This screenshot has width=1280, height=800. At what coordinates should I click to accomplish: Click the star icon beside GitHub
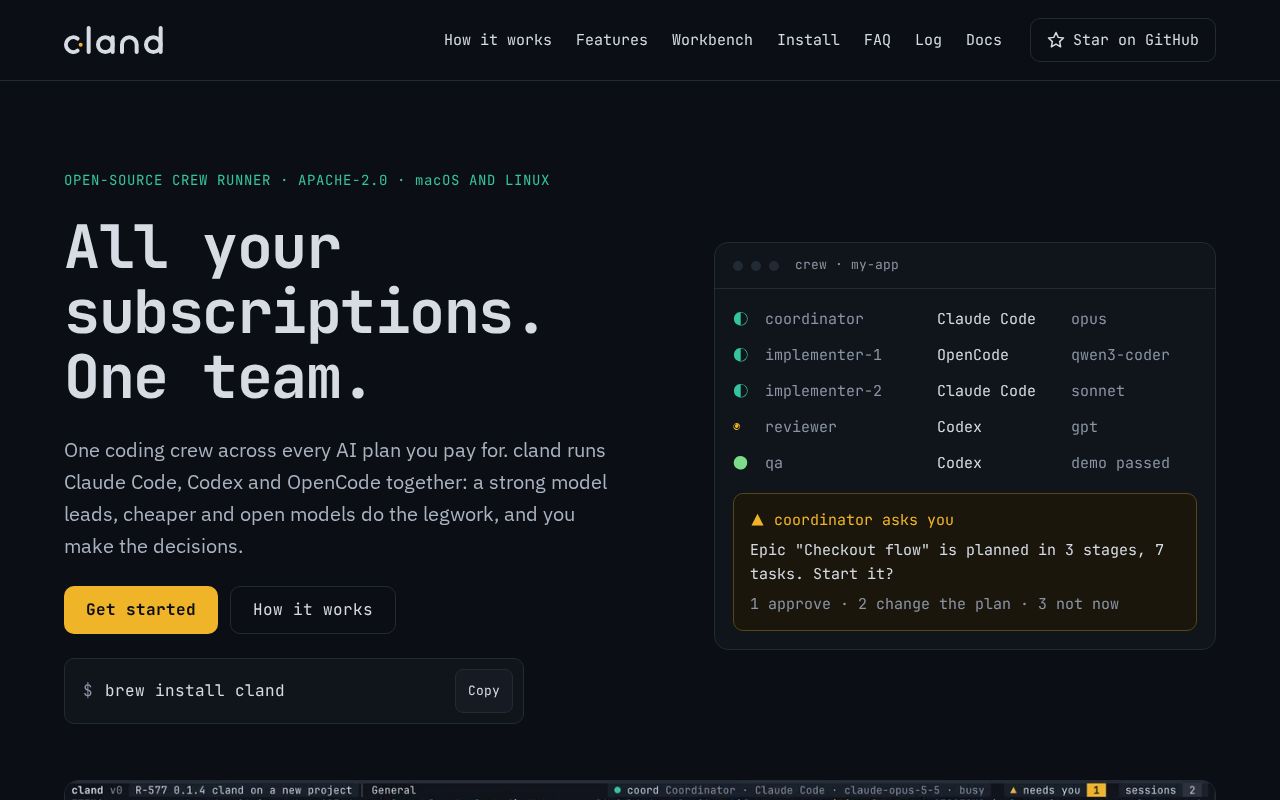[1056, 40]
